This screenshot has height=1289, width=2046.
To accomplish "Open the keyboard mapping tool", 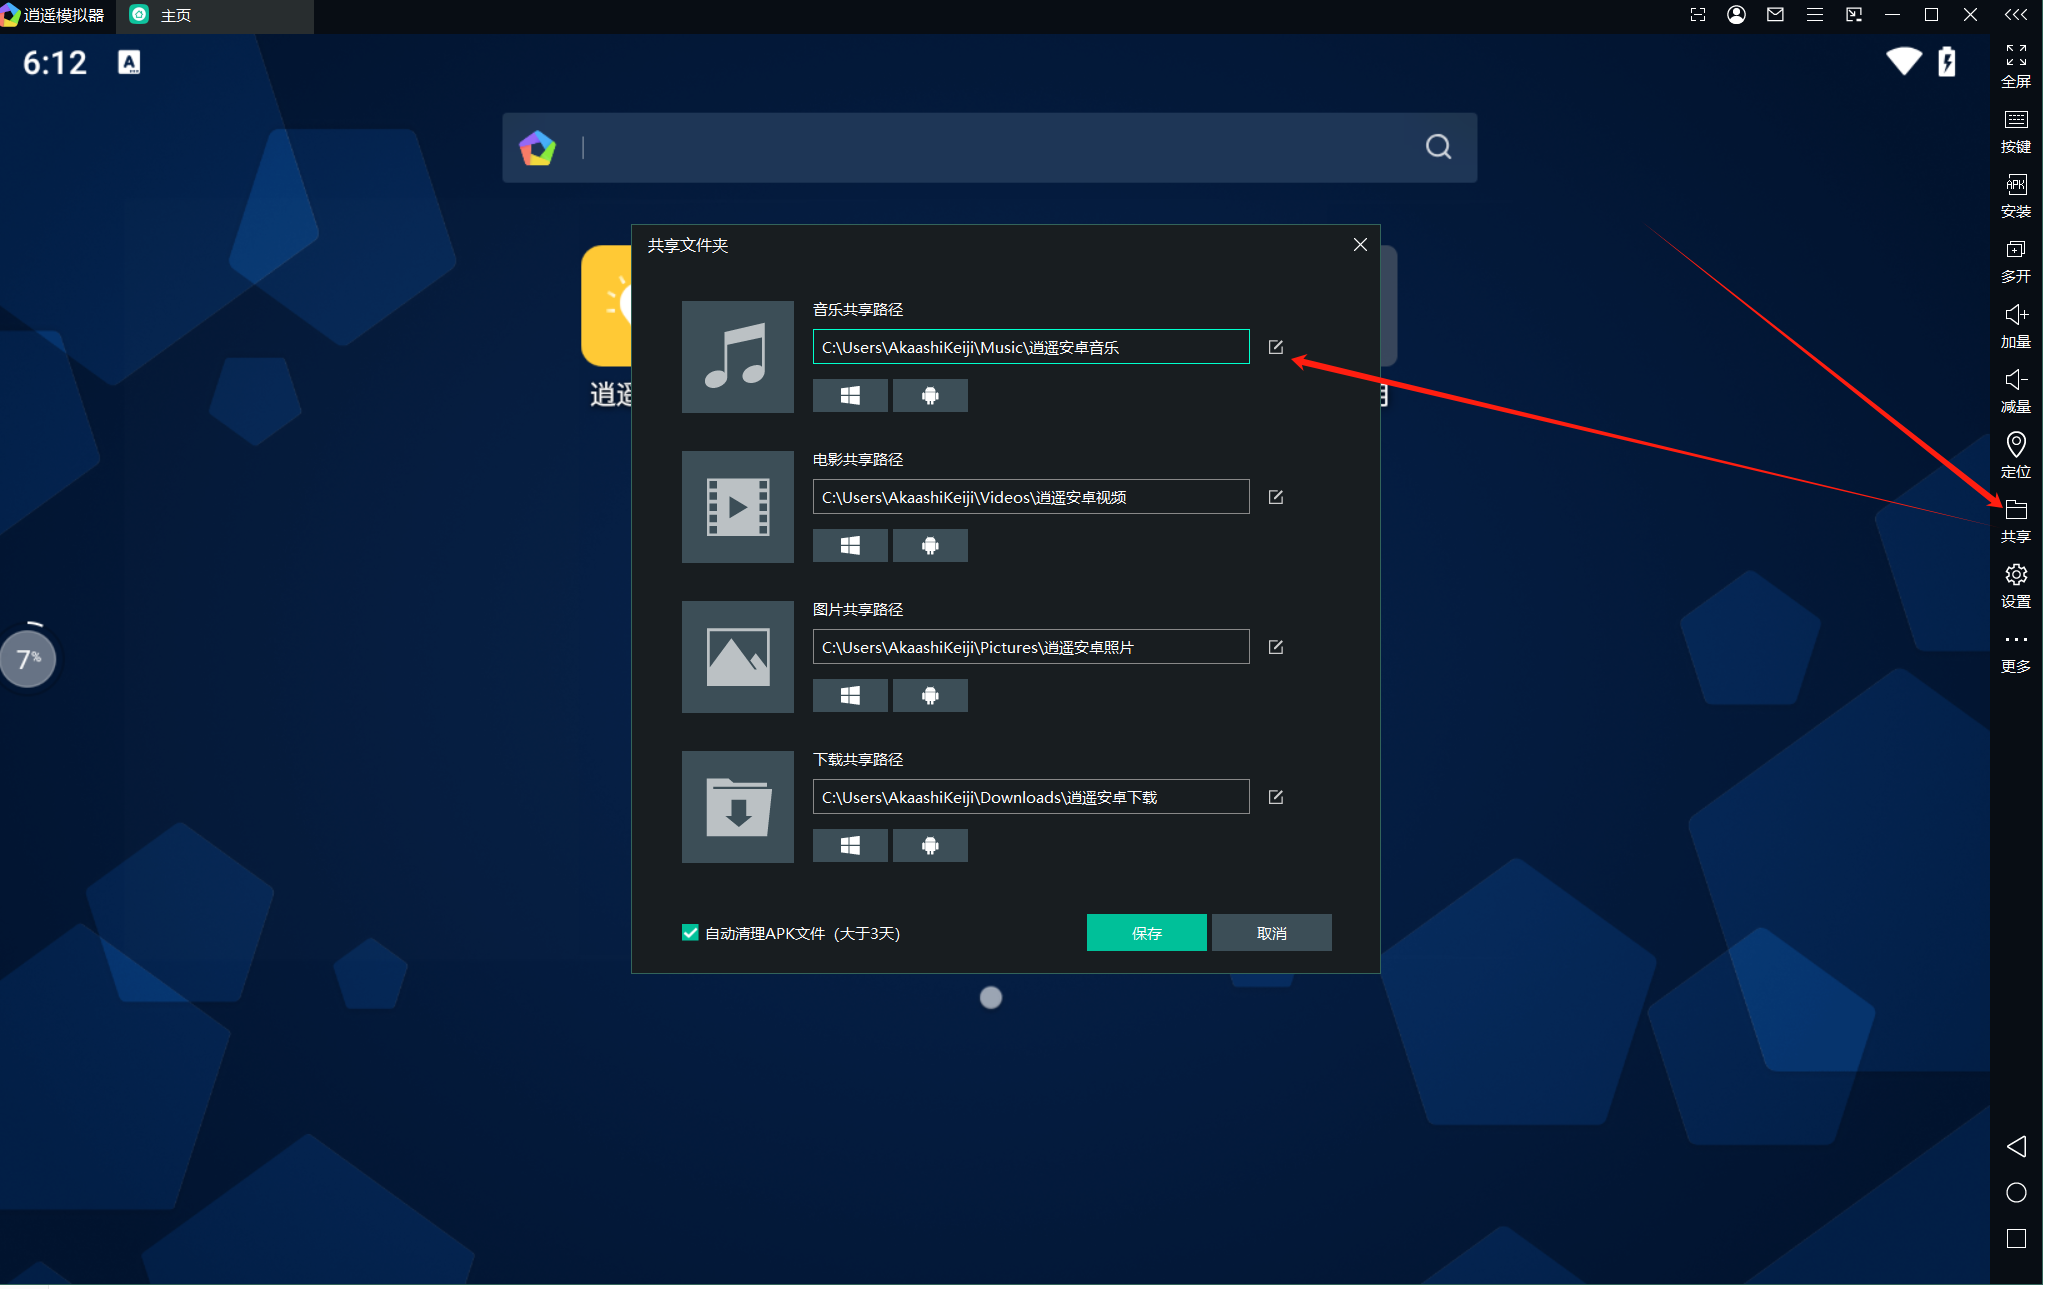I will point(2015,130).
